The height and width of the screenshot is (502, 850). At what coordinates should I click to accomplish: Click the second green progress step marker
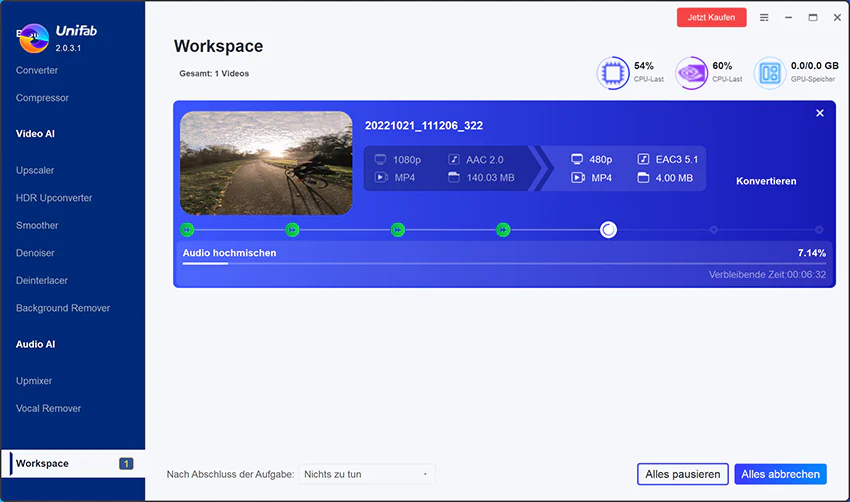292,230
